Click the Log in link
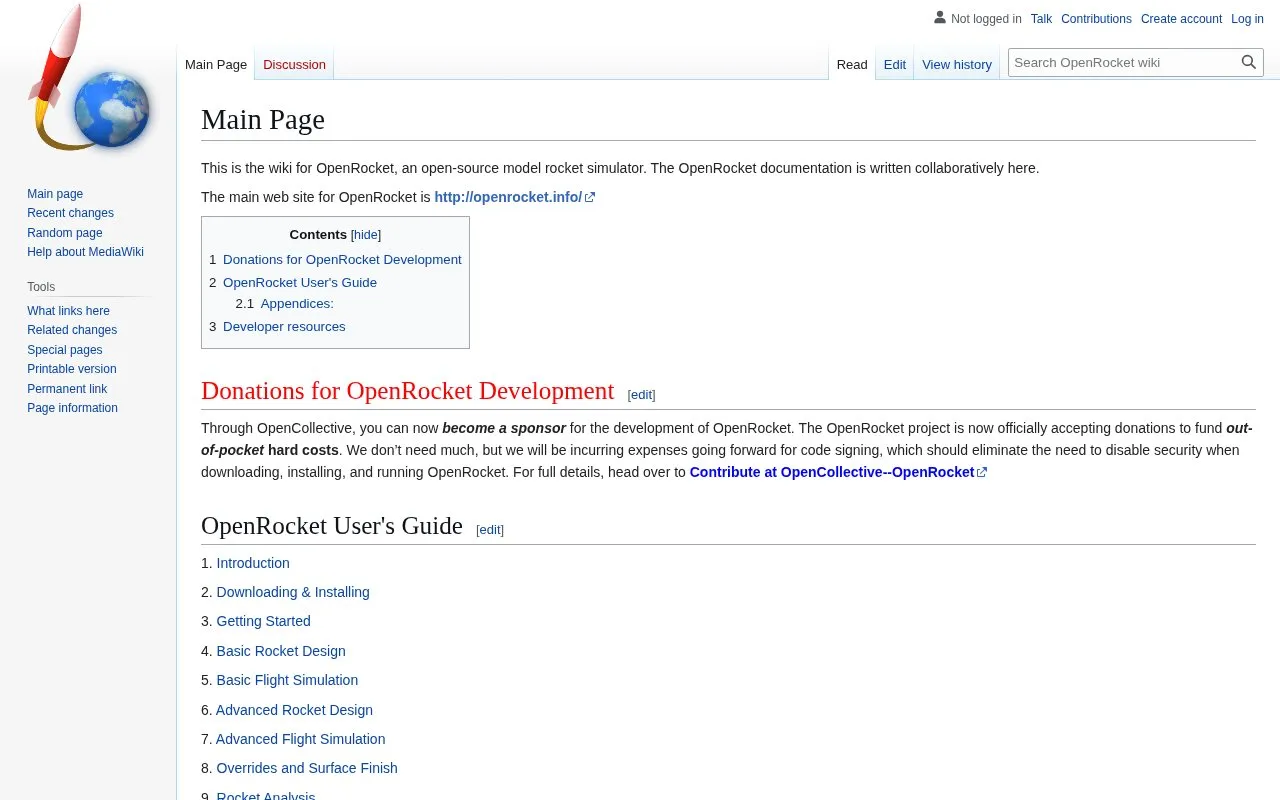Image resolution: width=1280 pixels, height=800 pixels. coord(1247,19)
